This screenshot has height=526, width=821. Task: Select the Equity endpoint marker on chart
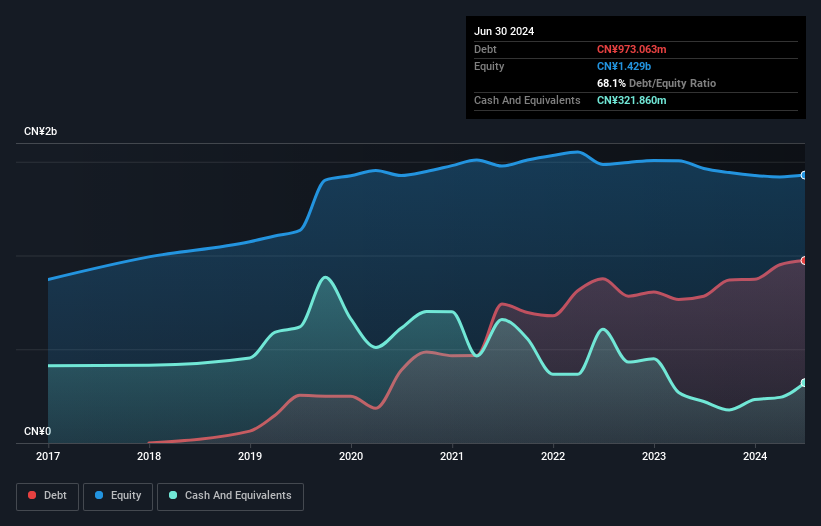tap(804, 175)
